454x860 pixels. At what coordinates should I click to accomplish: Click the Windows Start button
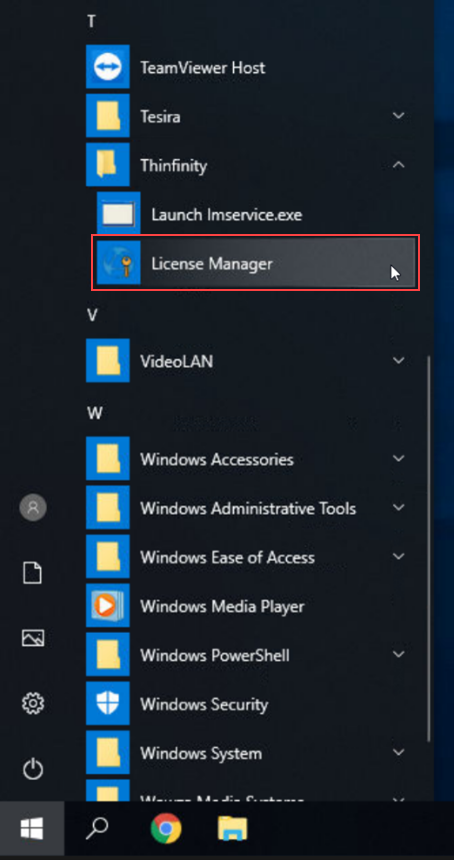pos(32,828)
